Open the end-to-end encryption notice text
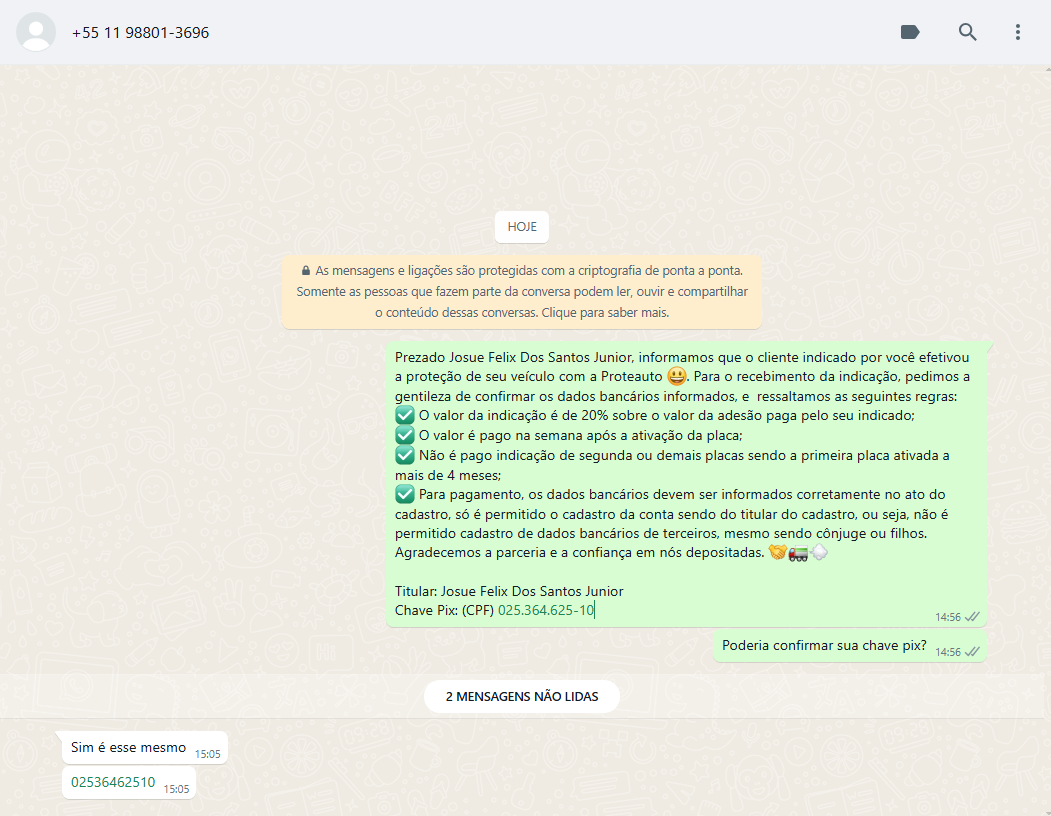The height and width of the screenshot is (816, 1051). [522, 292]
